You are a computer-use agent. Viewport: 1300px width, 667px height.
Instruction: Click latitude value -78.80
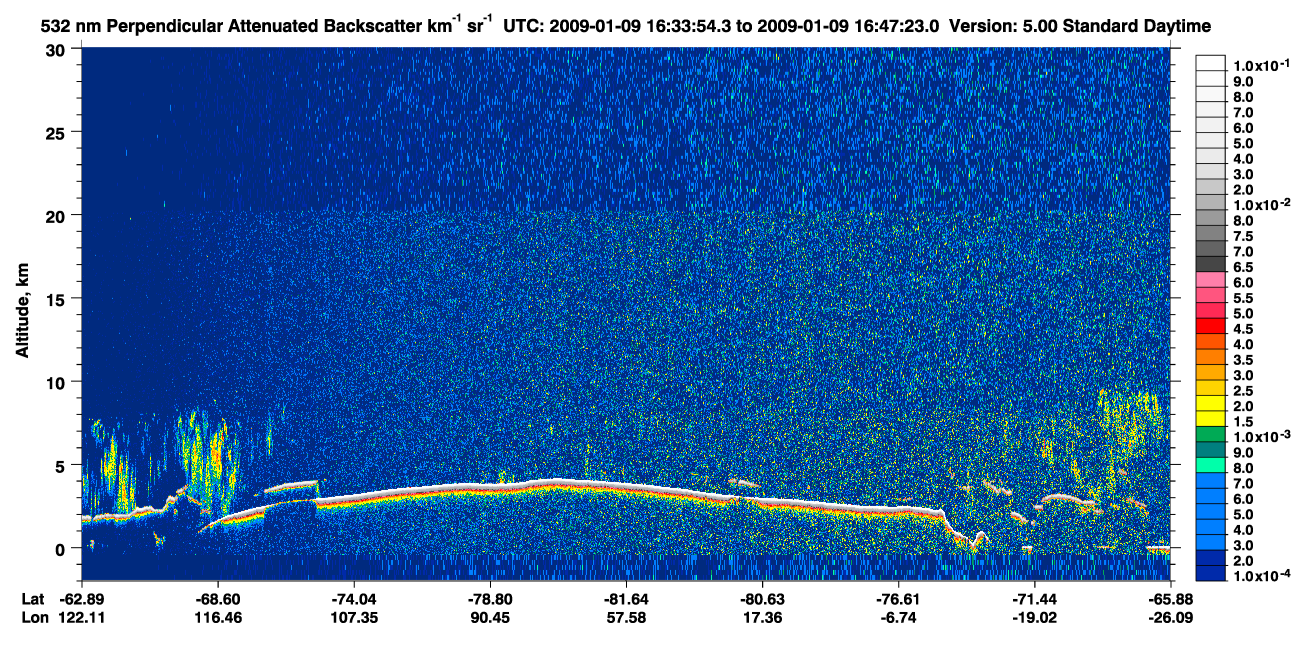pos(490,598)
